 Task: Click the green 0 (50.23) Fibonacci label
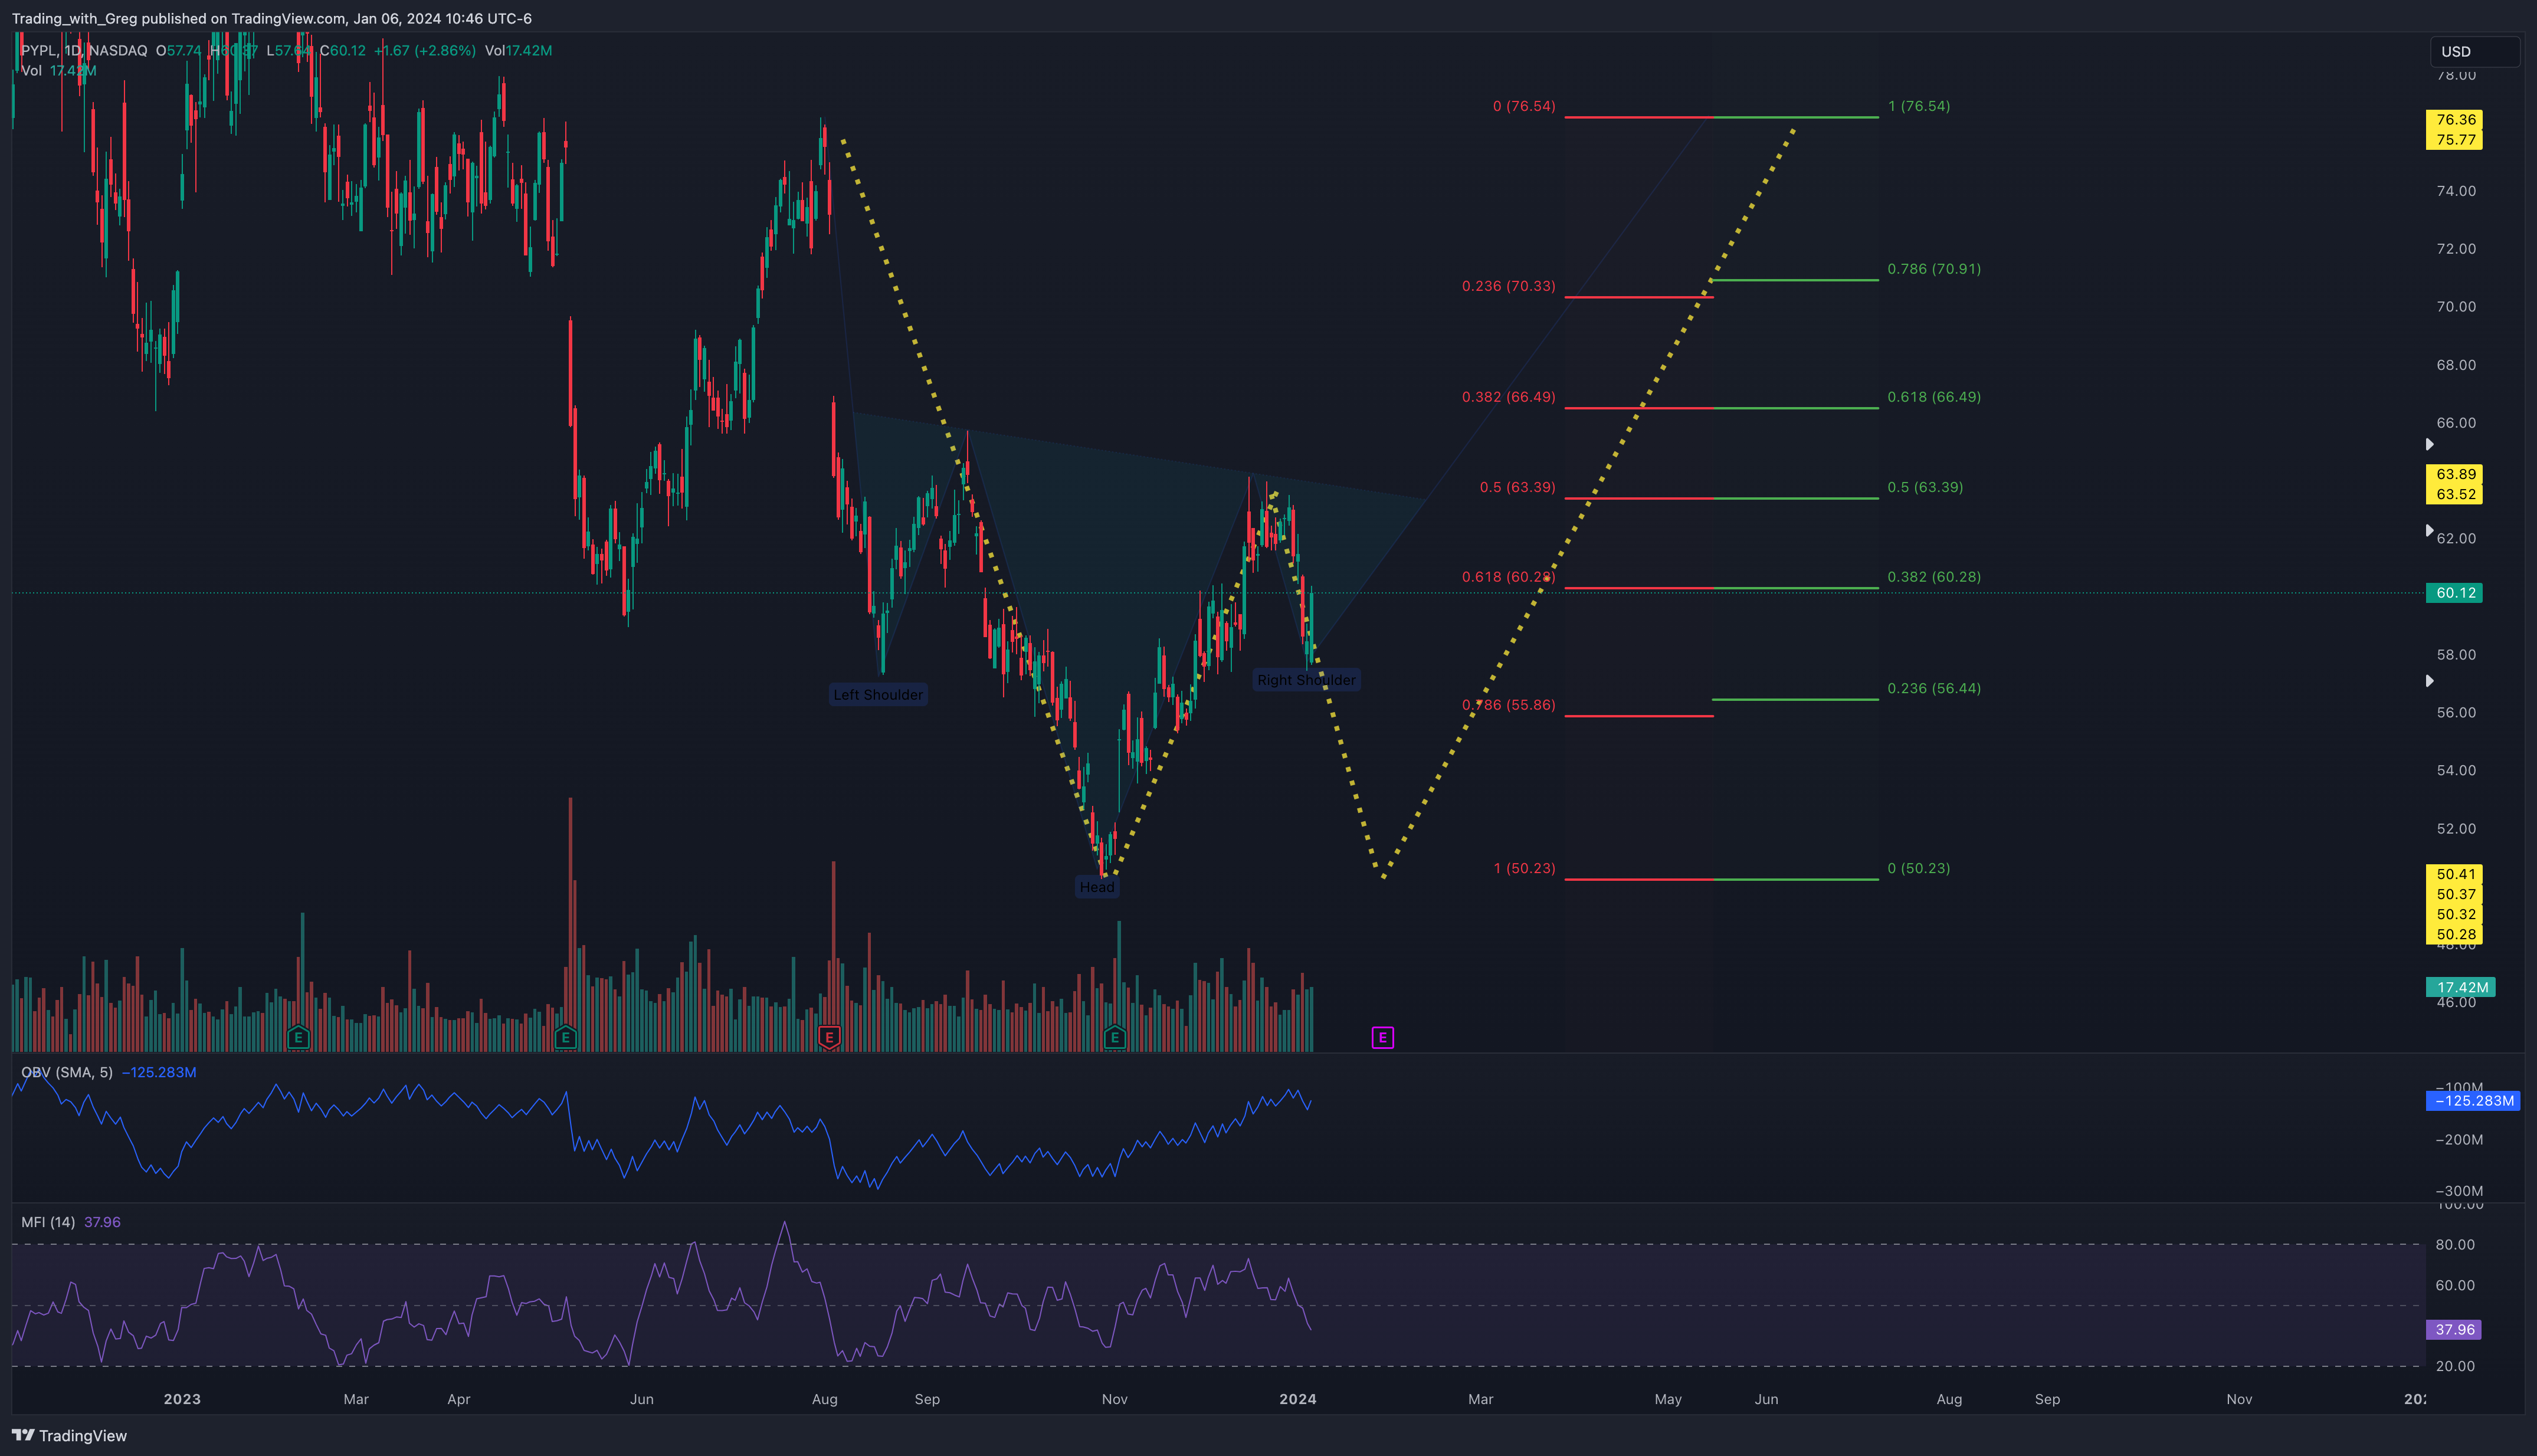point(1918,868)
